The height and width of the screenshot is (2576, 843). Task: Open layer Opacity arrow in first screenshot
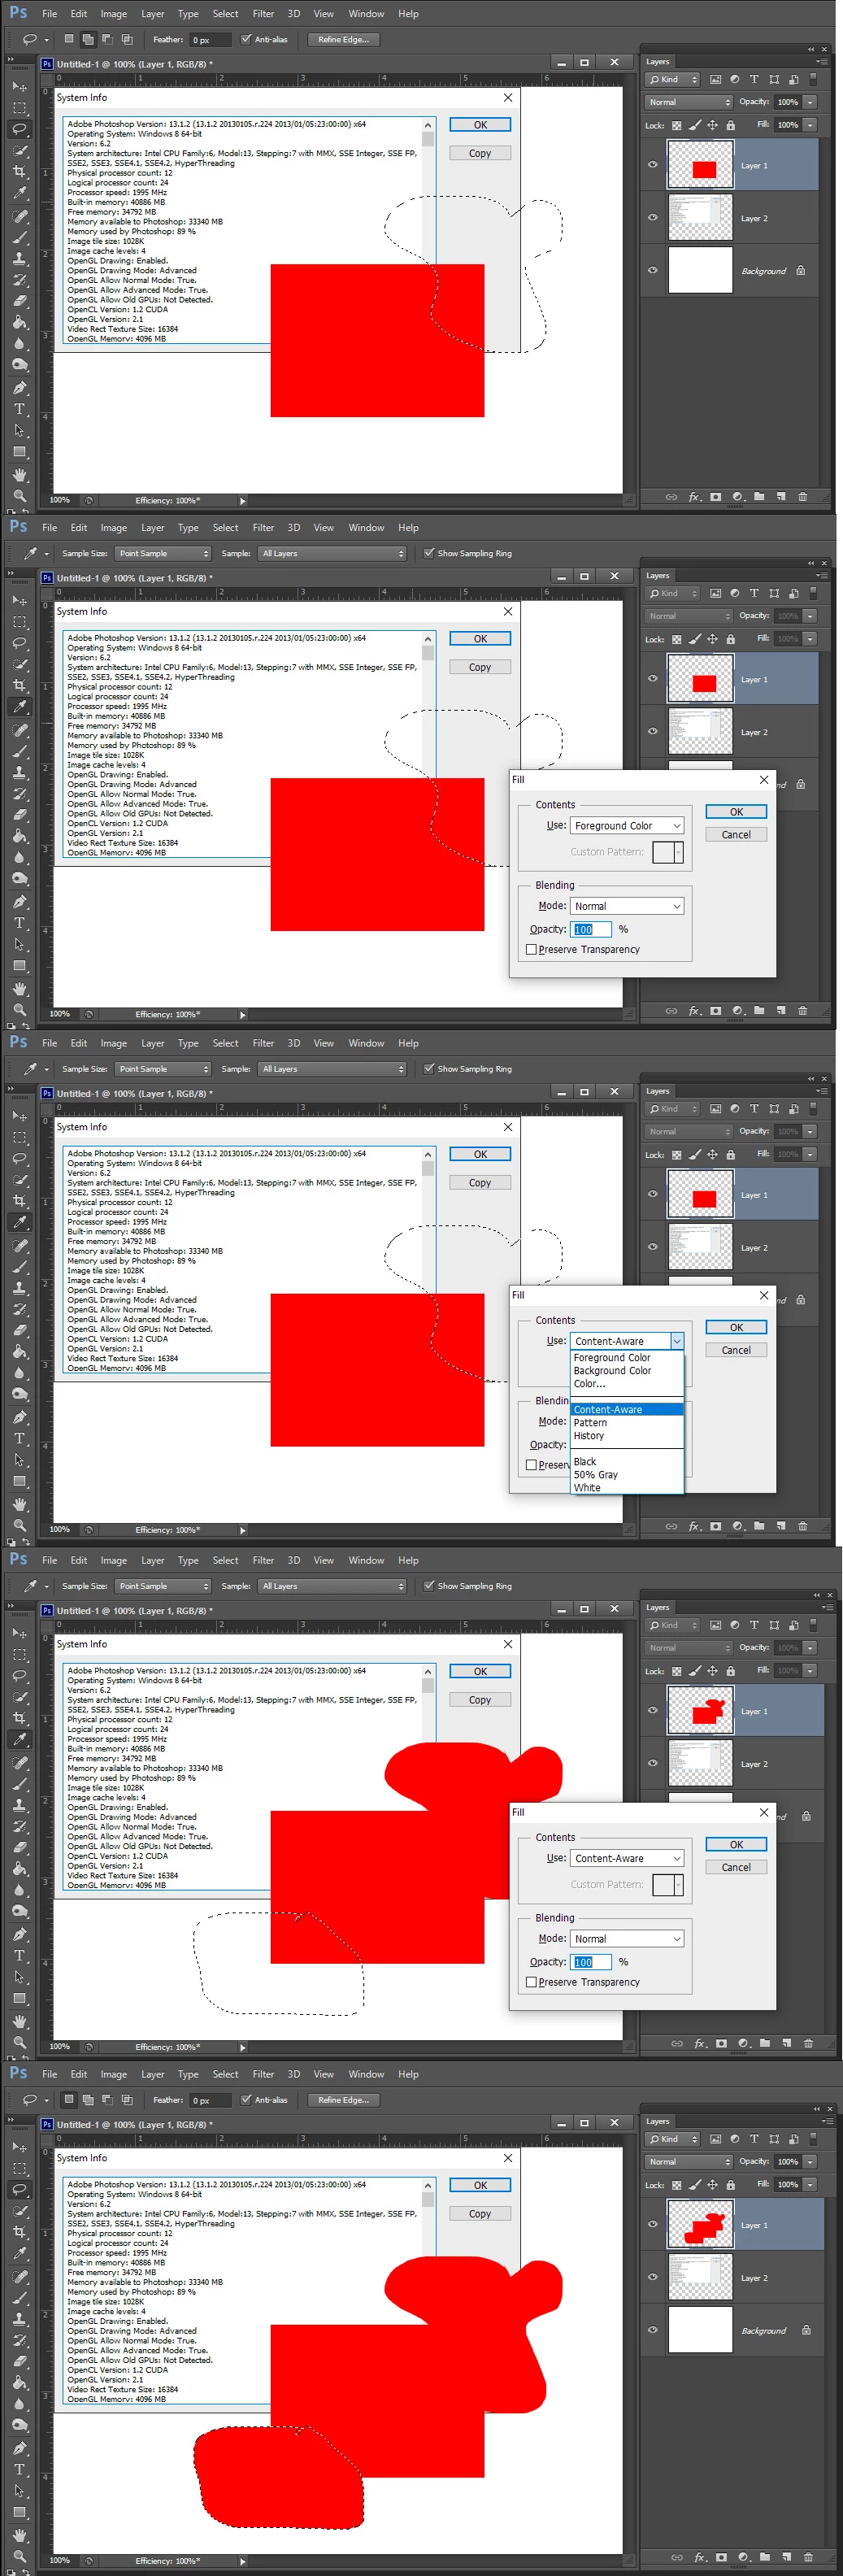810,102
